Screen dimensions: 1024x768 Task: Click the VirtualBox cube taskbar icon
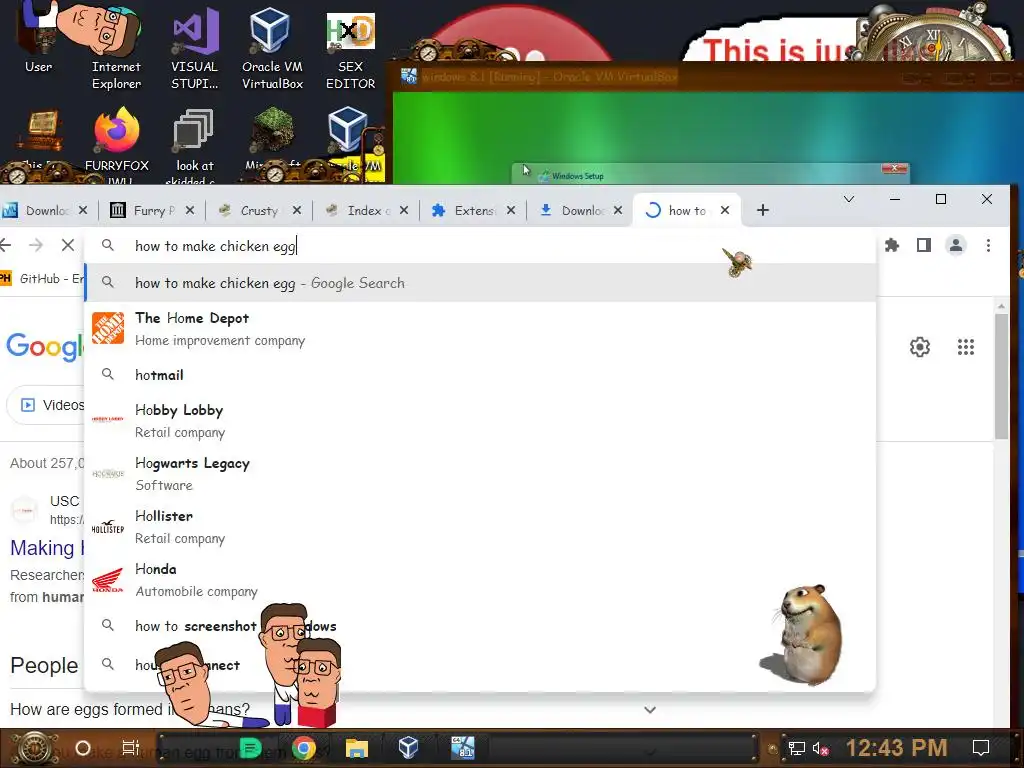(408, 748)
